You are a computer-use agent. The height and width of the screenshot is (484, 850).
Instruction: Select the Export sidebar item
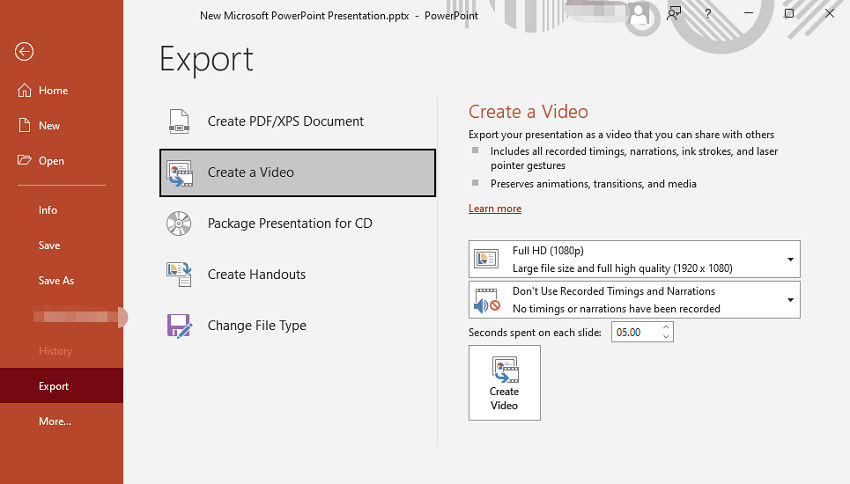(x=61, y=386)
